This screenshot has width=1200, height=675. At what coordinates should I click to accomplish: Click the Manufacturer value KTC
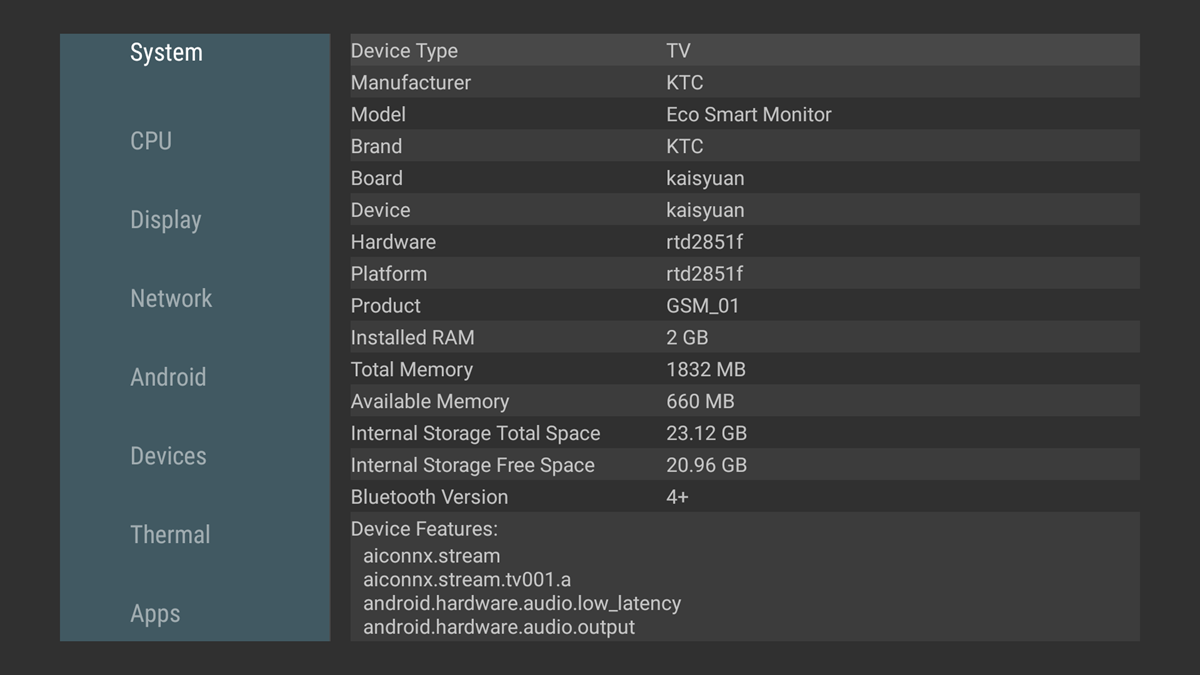tap(685, 83)
